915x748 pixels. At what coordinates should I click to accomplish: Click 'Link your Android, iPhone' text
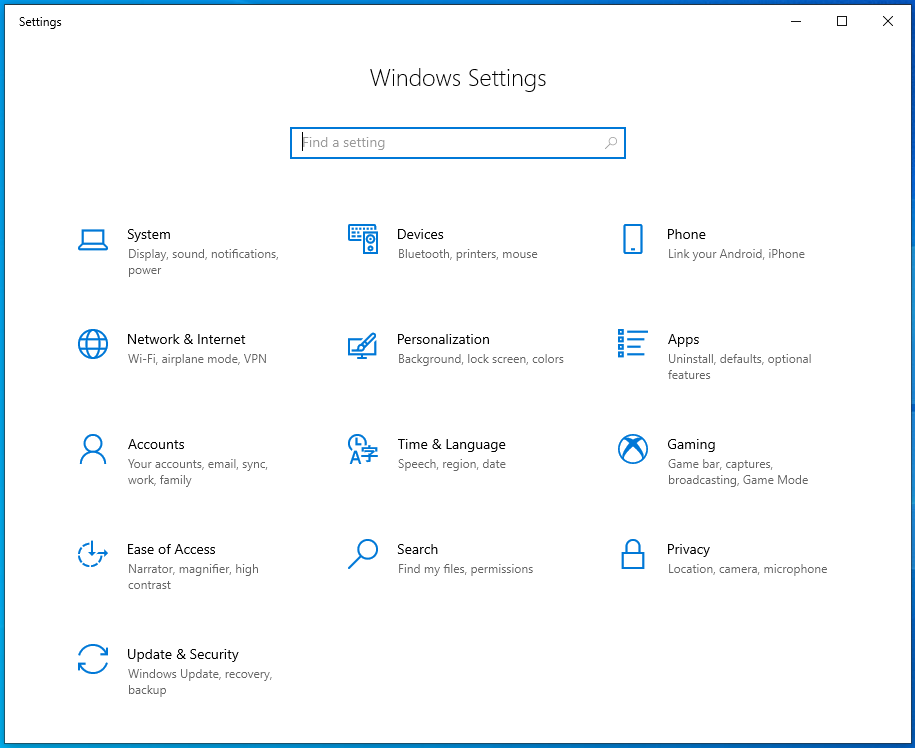[736, 254]
